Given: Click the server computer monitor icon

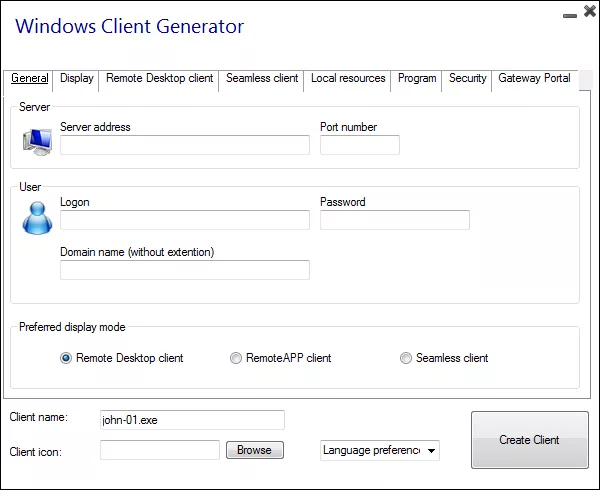Looking at the screenshot, I should [37, 142].
